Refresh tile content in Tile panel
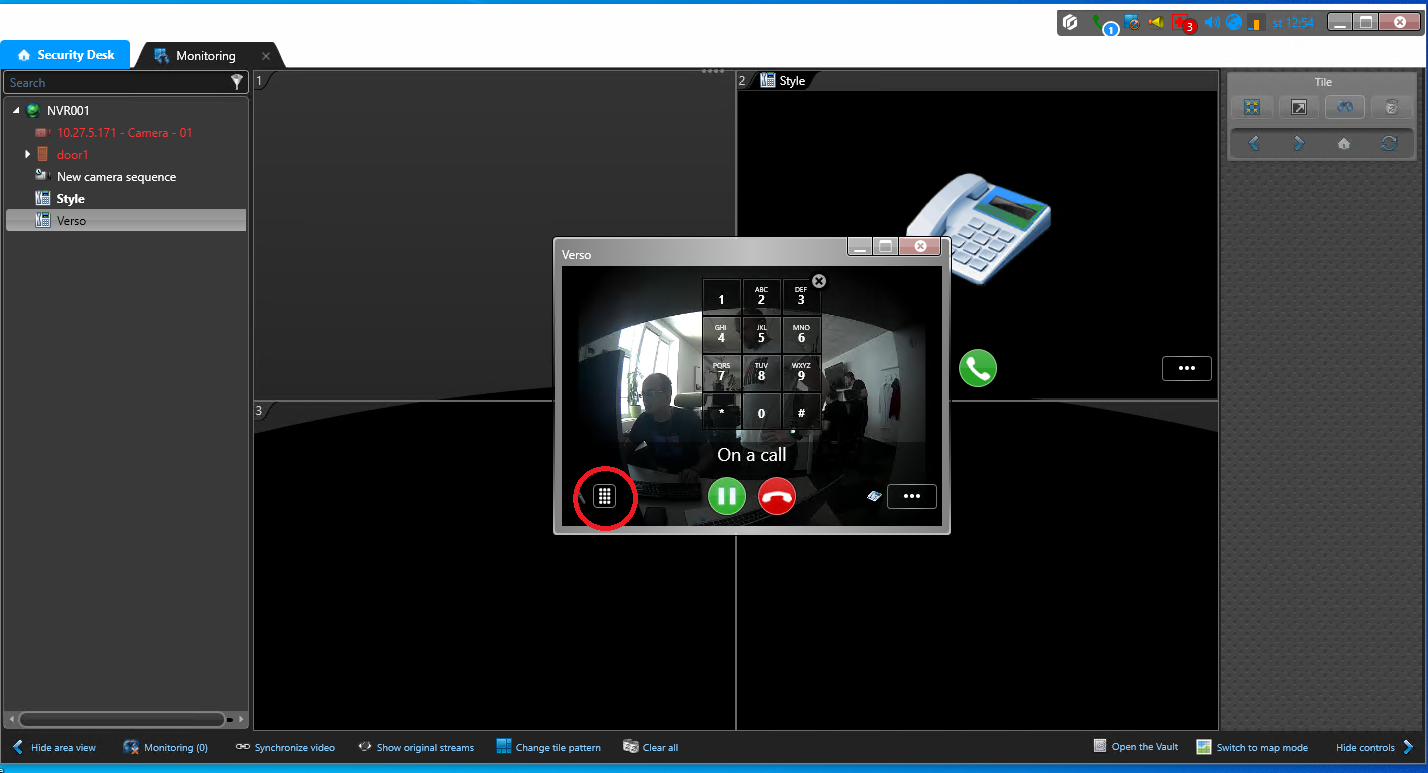This screenshot has height=773, width=1428. (1389, 143)
